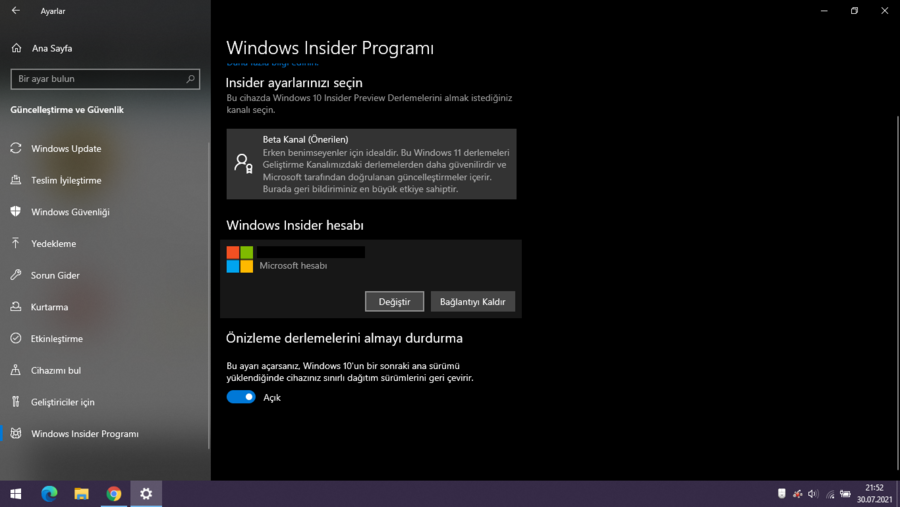Click the battery tray icon
Viewport: 900px width, 507px height.
tap(845, 494)
